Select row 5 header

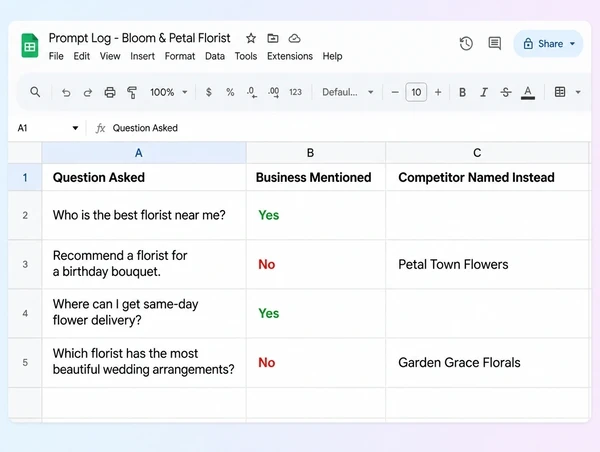25,362
